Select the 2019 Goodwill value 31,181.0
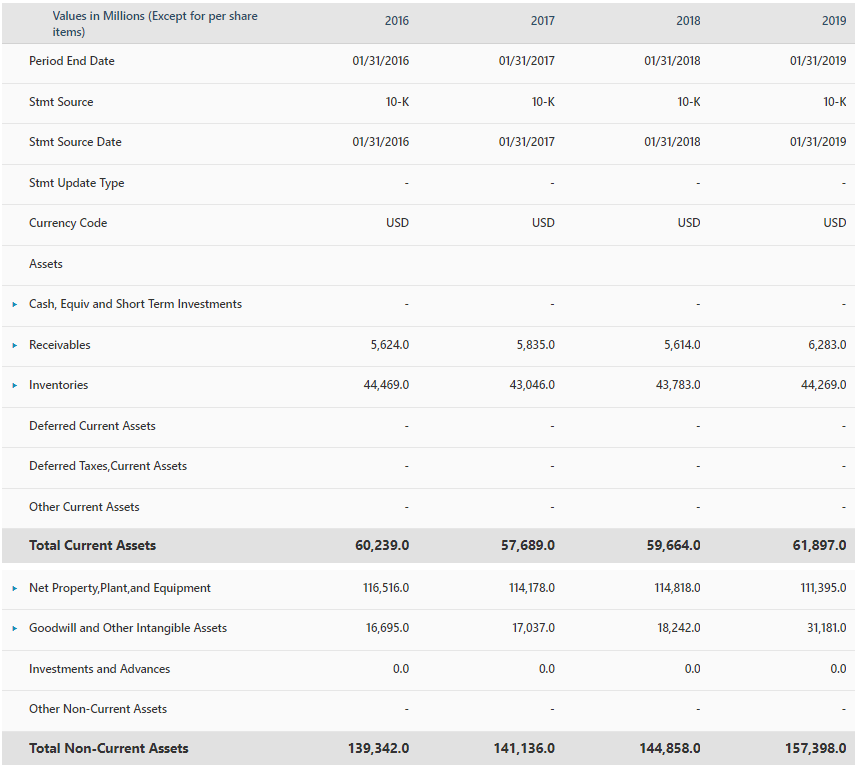855x767 pixels. tap(824, 628)
